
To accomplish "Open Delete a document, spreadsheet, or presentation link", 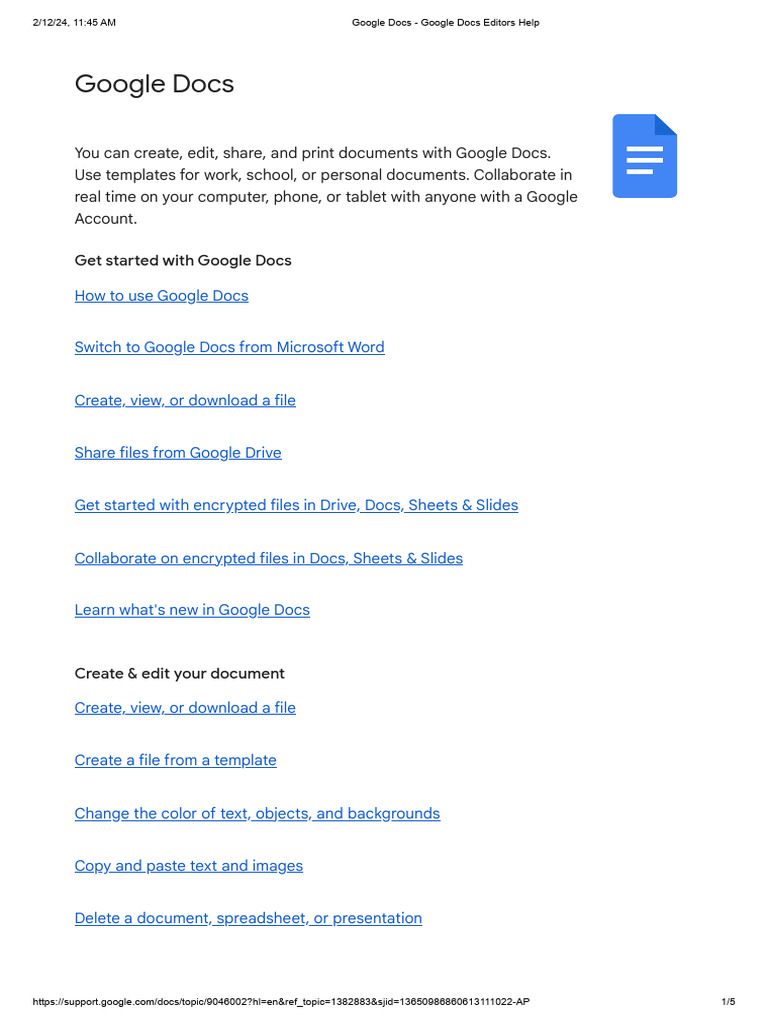I will [248, 918].
